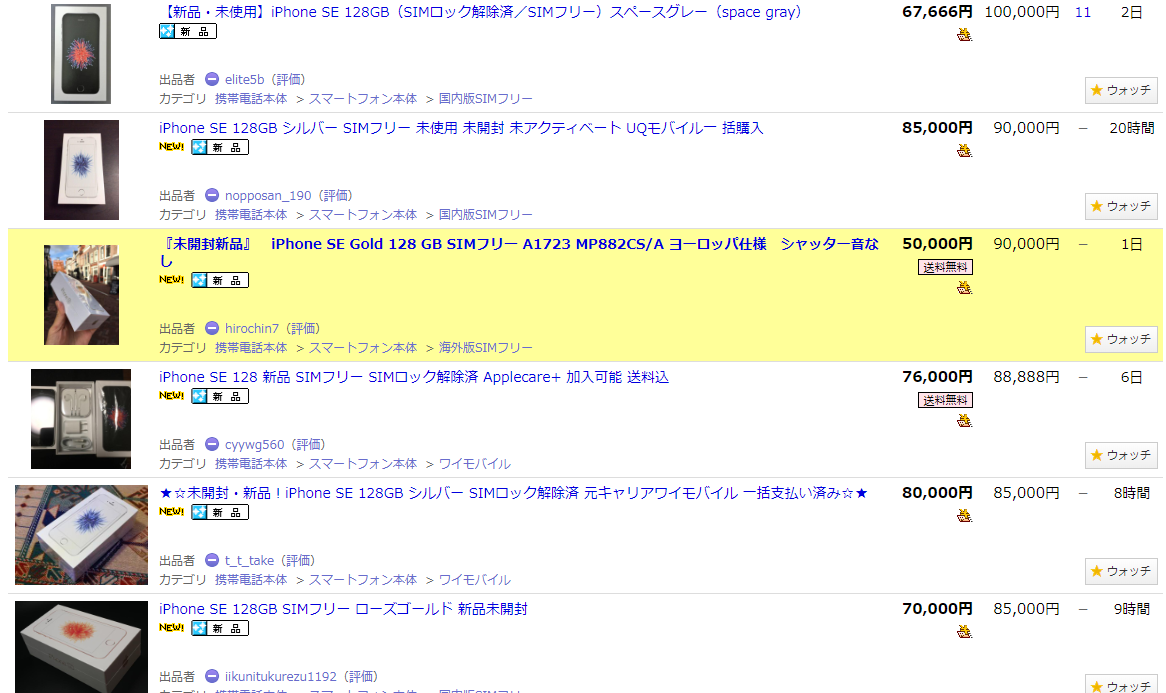
Task: Open seller elite5b profile
Action: tap(245, 80)
